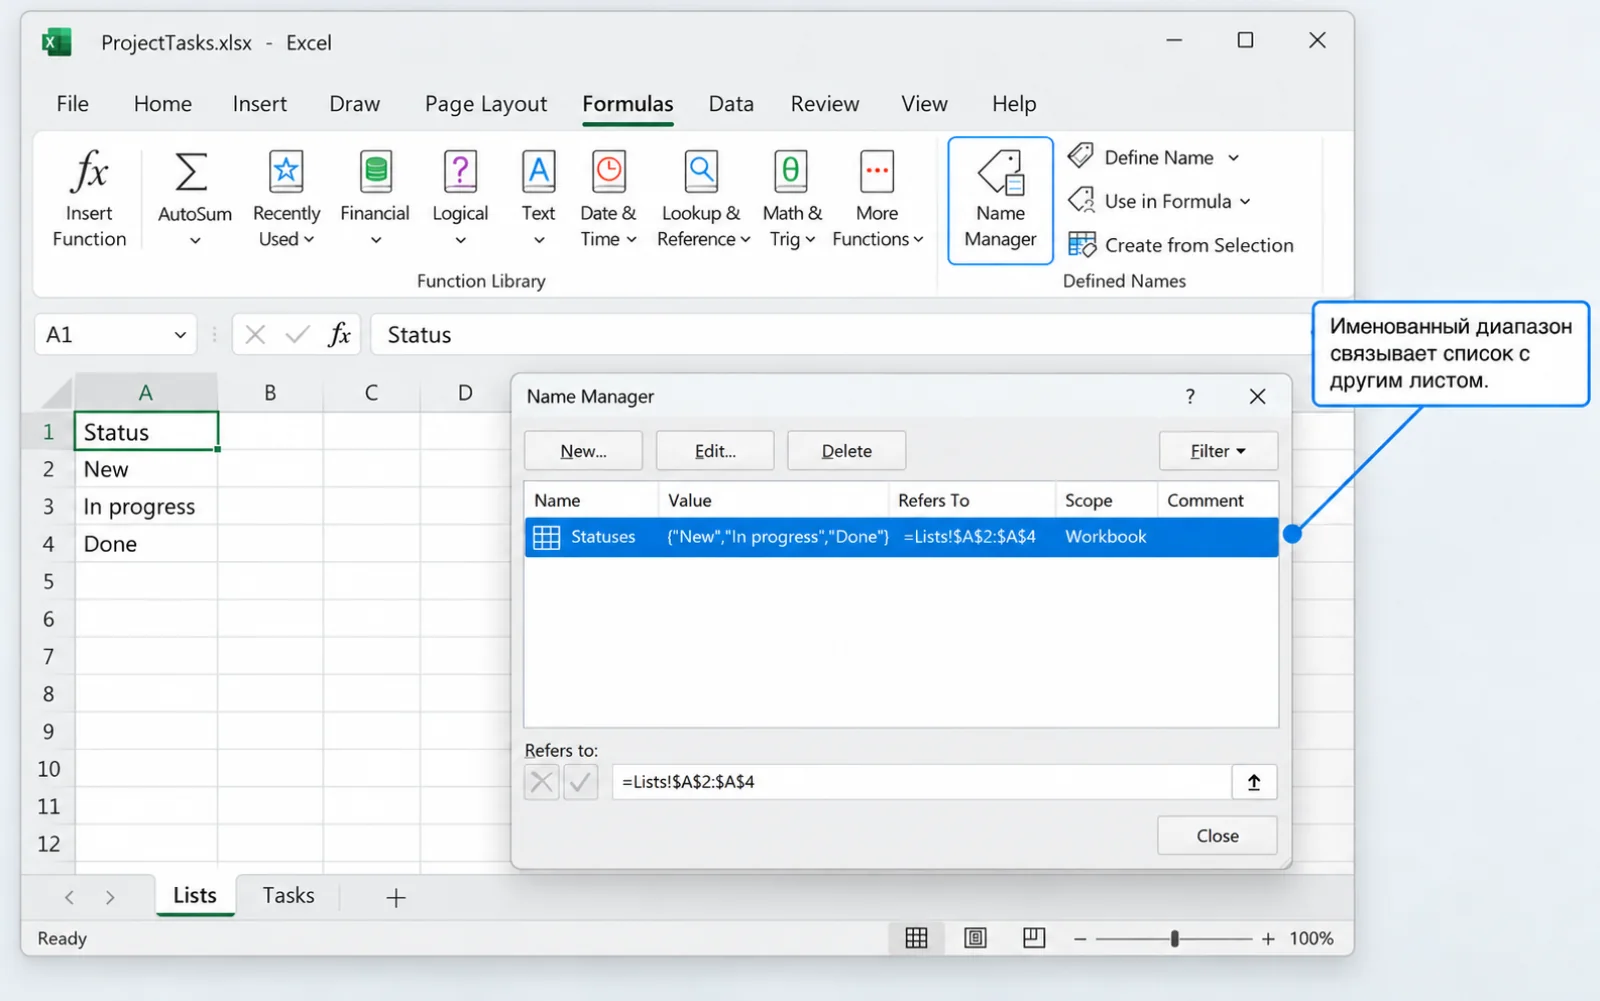1600x1001 pixels.
Task: Switch to Page Break Preview icon
Action: point(1034,938)
